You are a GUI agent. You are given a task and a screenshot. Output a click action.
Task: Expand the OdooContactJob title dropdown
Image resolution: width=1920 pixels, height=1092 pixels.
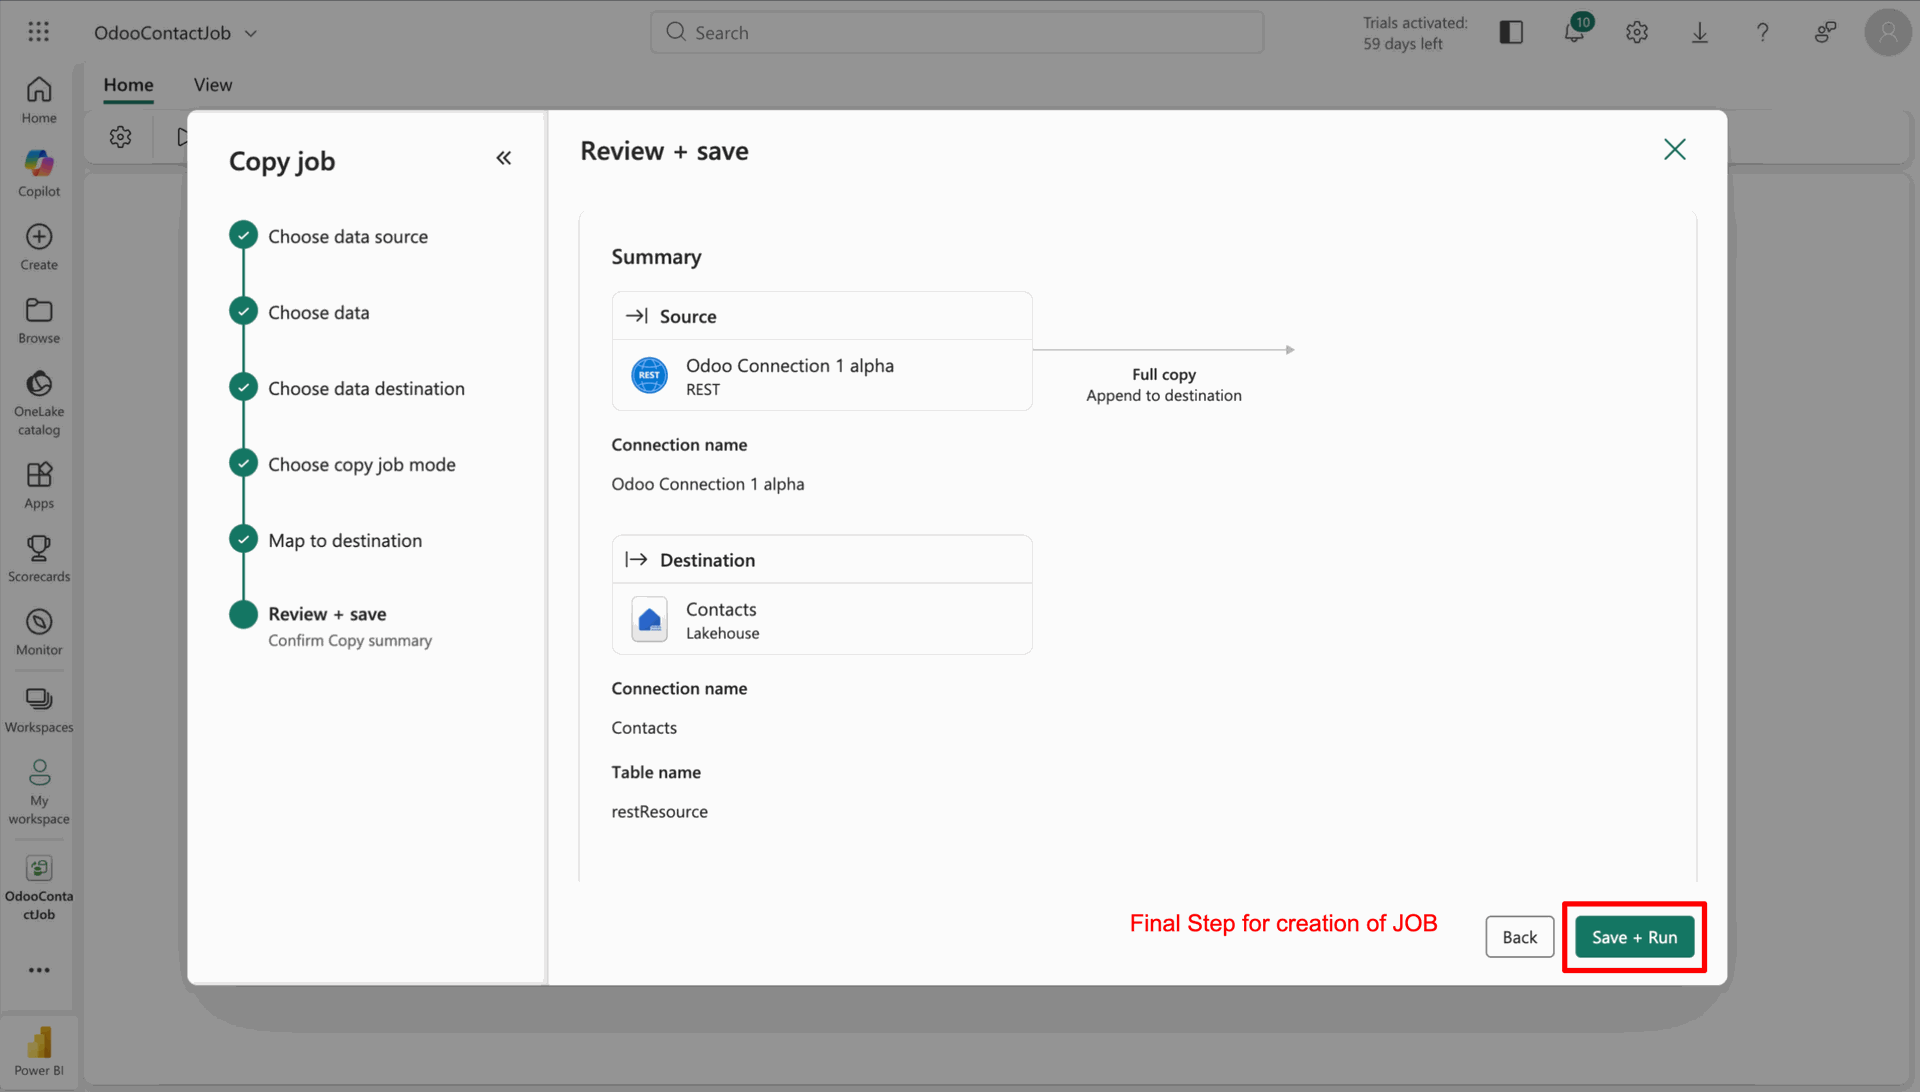(x=251, y=33)
